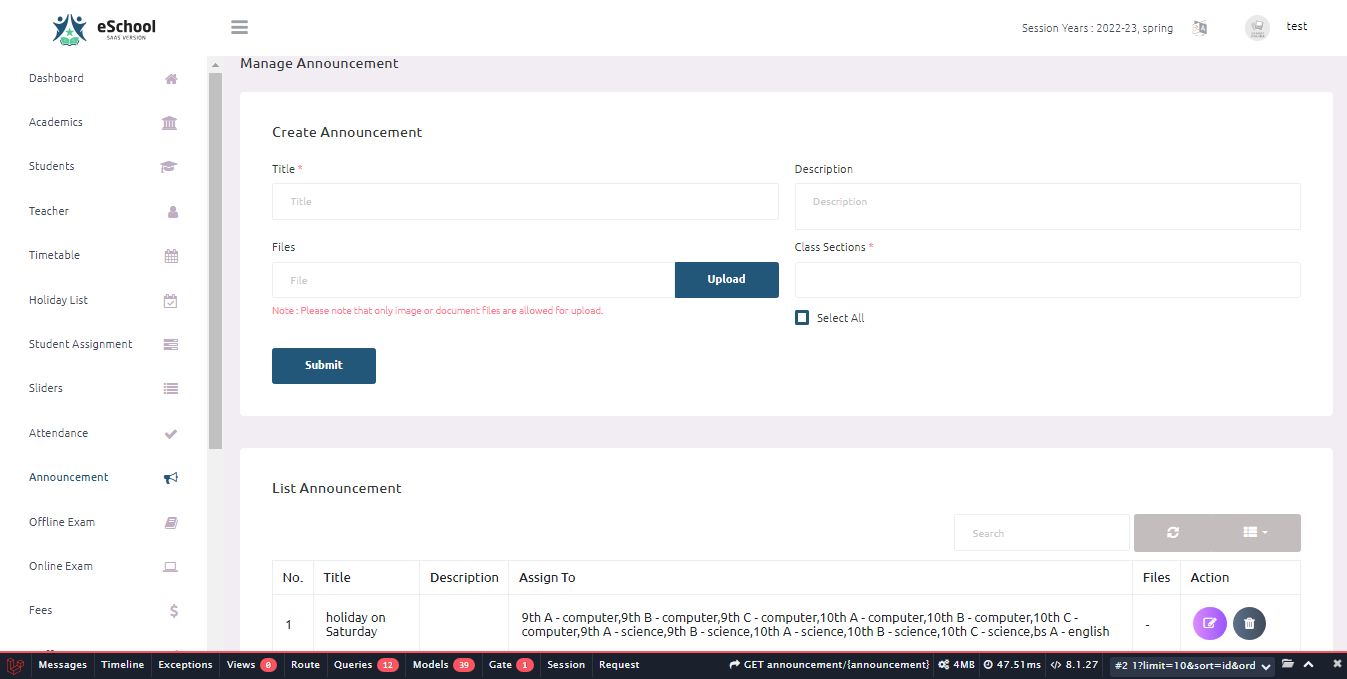1347x679 pixels.
Task: Open the test user profile avatar
Action: pos(1257,28)
